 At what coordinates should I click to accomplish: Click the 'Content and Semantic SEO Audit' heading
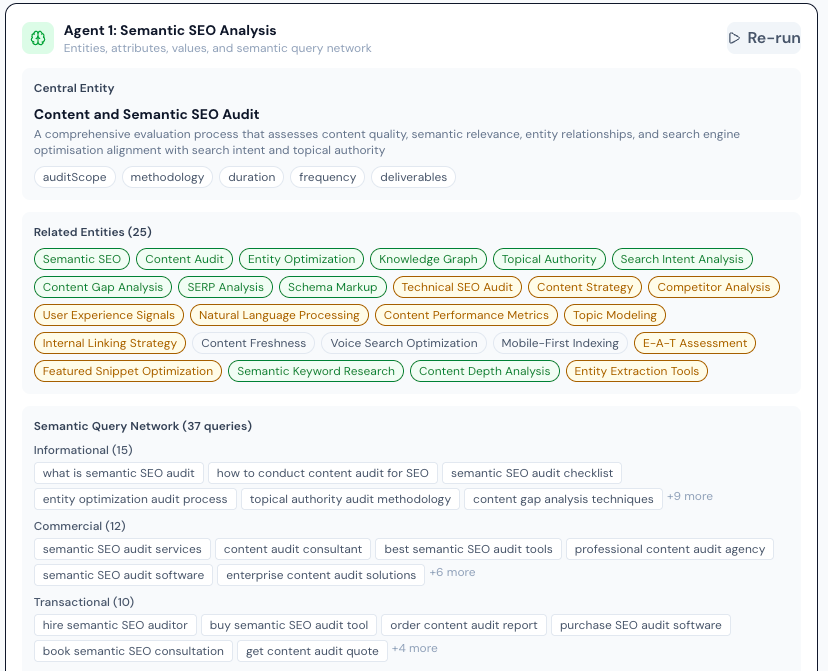(146, 114)
